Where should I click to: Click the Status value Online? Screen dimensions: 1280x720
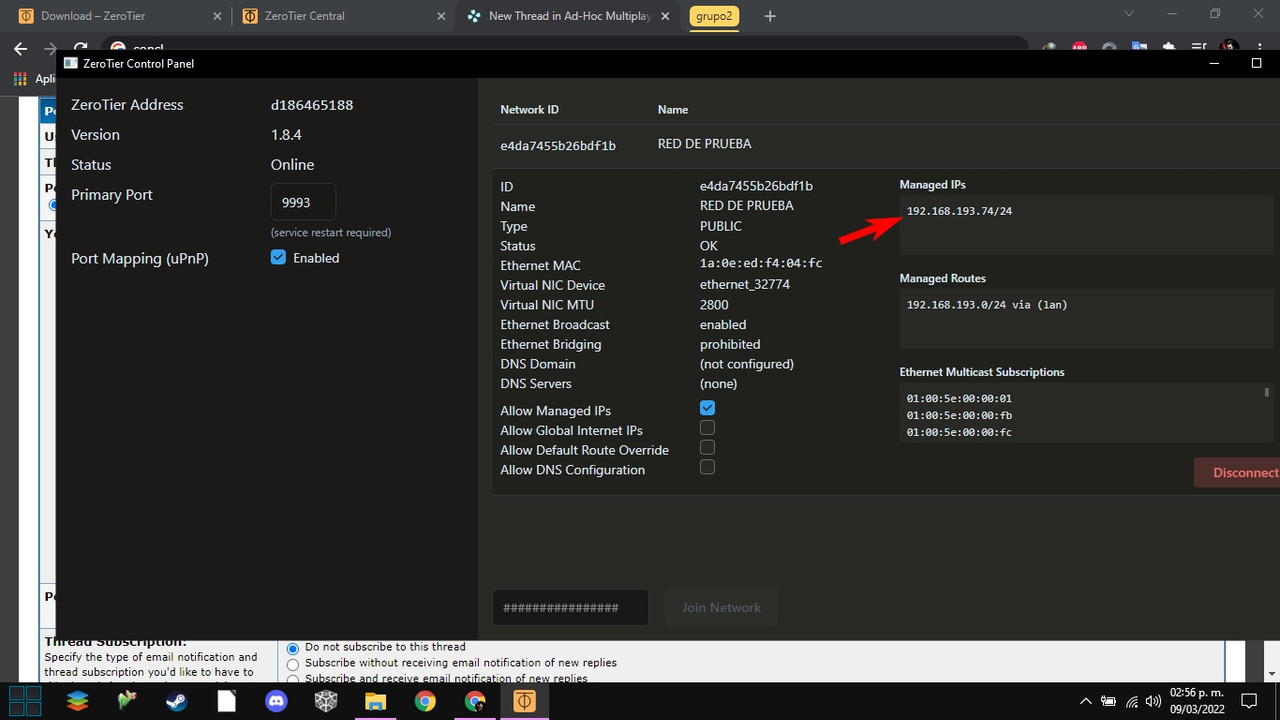pos(292,165)
